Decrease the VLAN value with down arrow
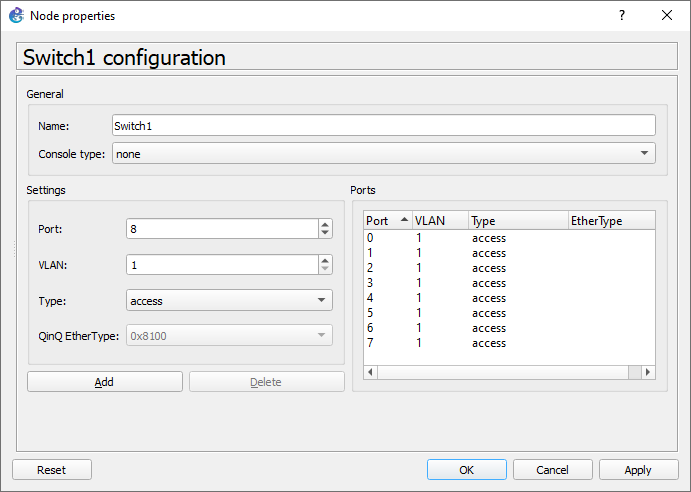The height and width of the screenshot is (492, 691). tap(325, 269)
